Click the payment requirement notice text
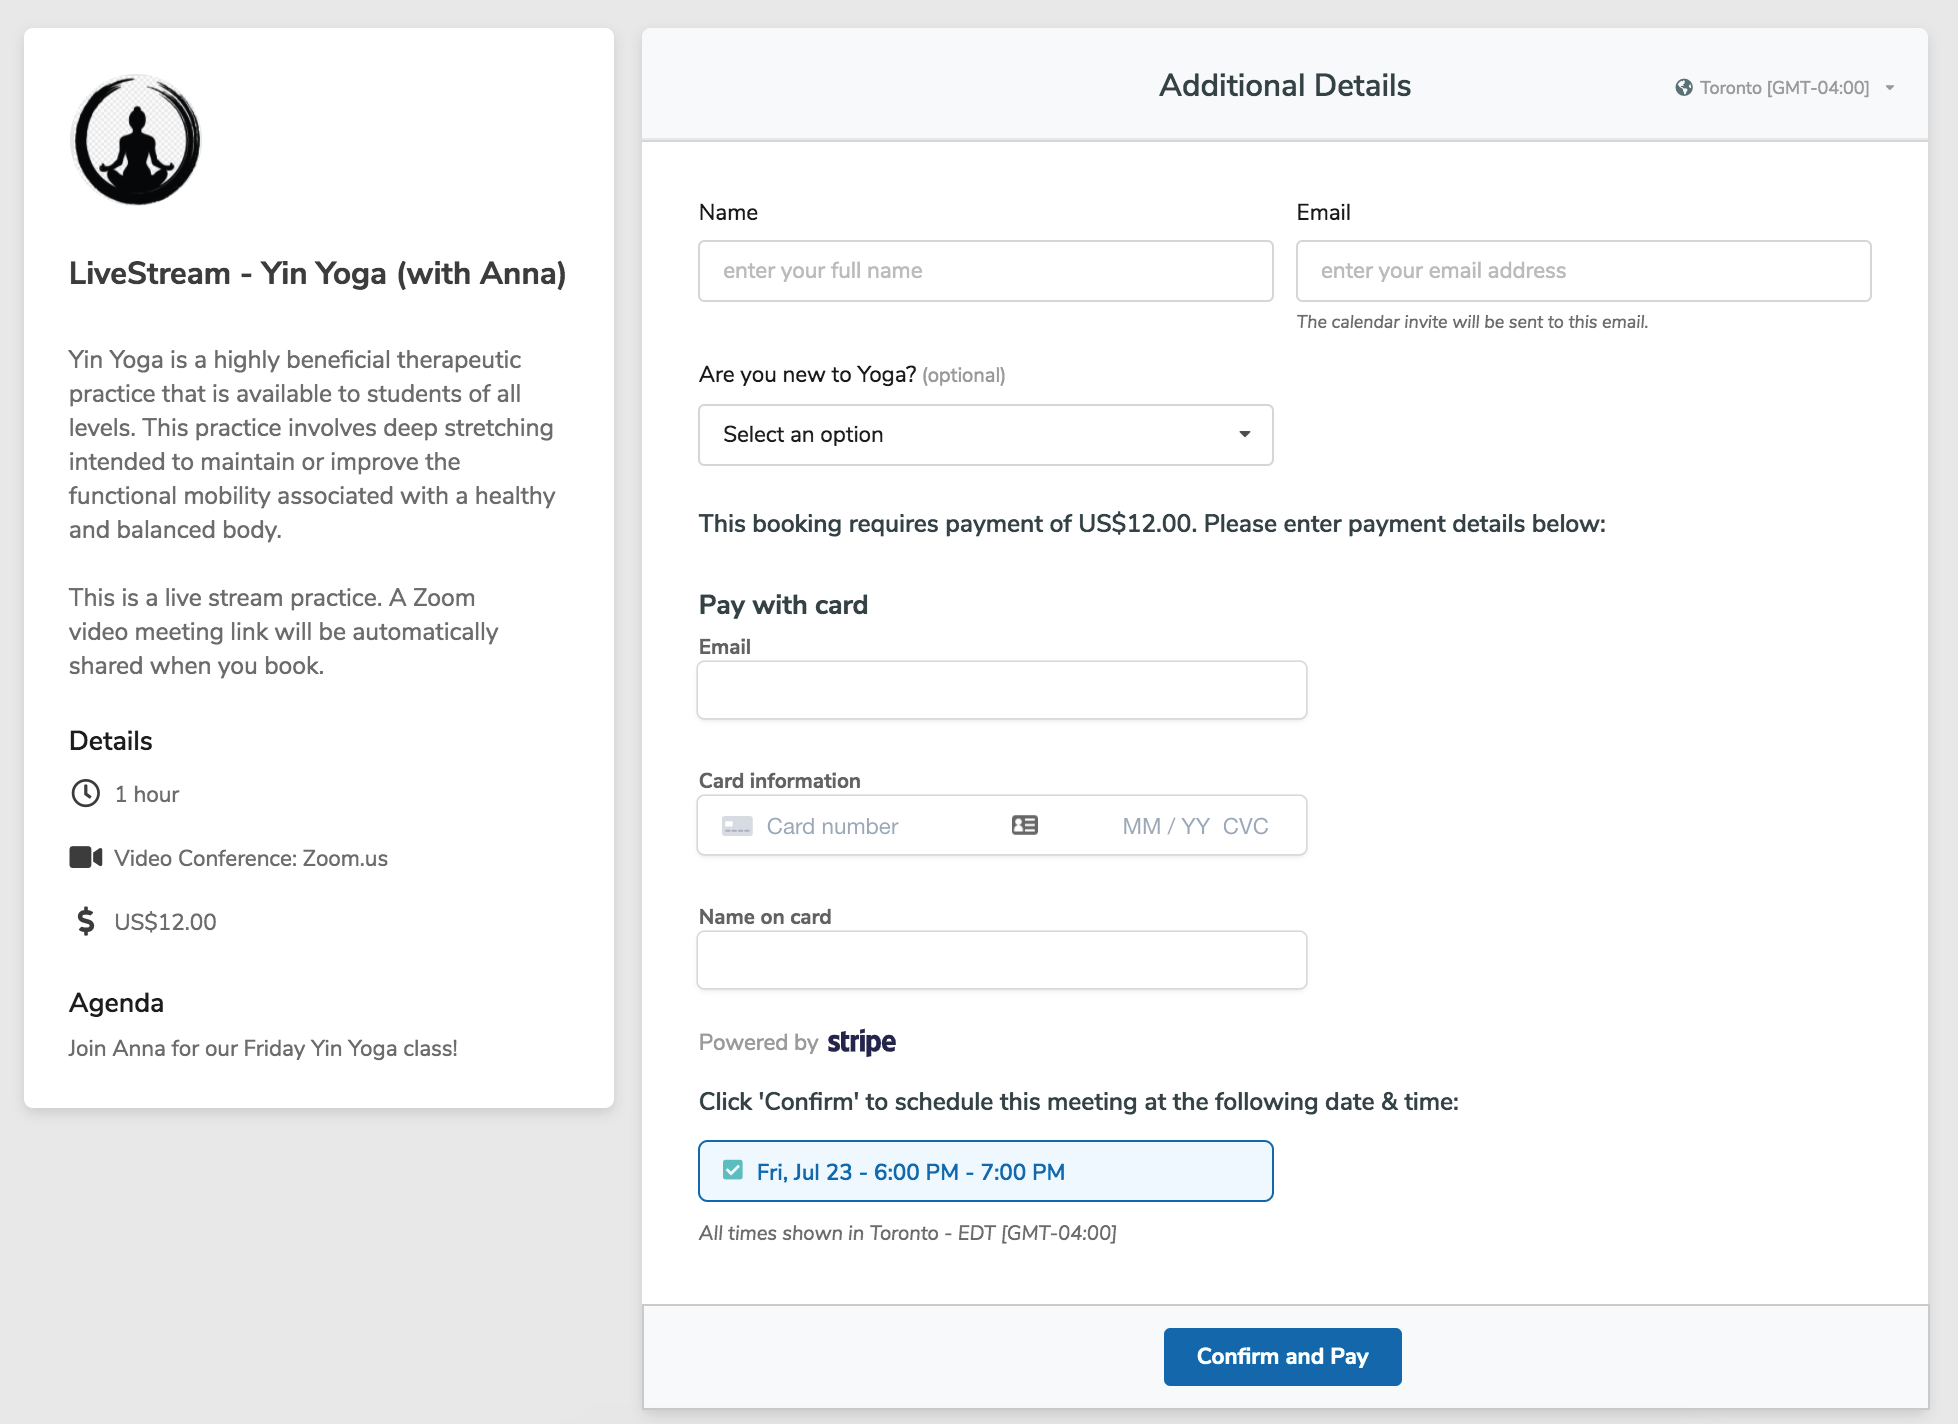1958x1424 pixels. pos(1152,523)
